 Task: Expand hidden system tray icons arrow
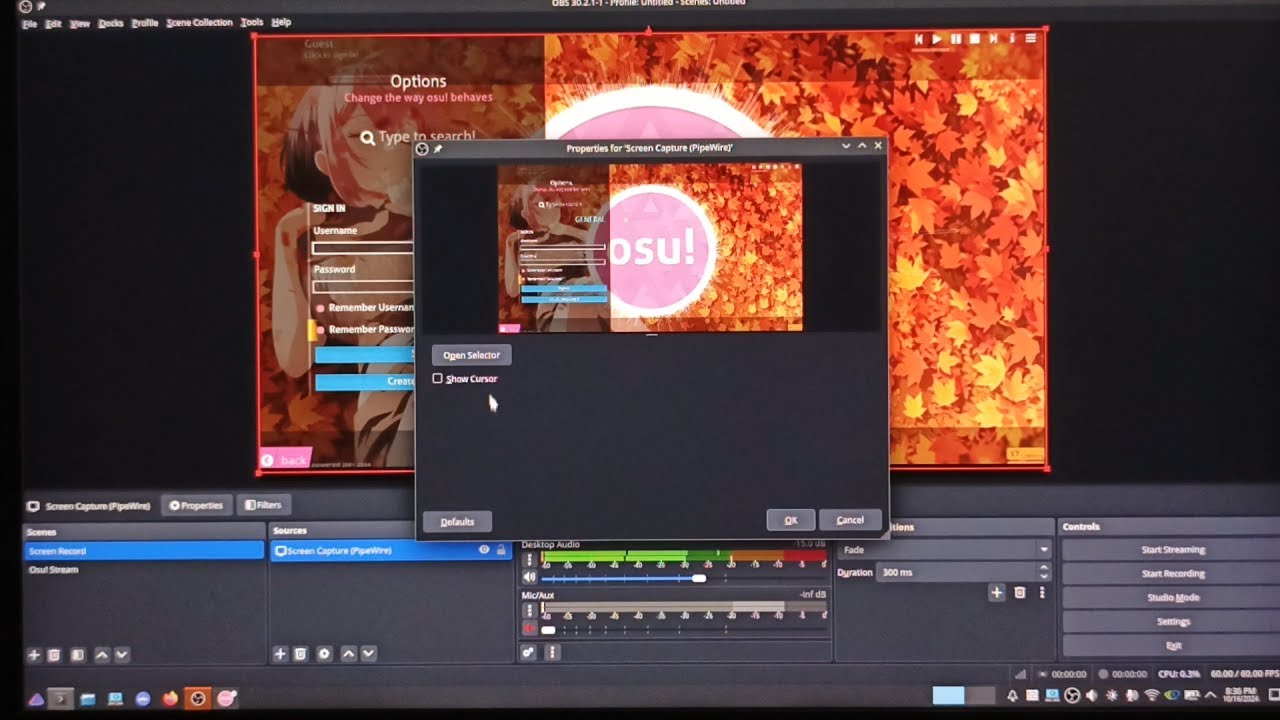1210,696
